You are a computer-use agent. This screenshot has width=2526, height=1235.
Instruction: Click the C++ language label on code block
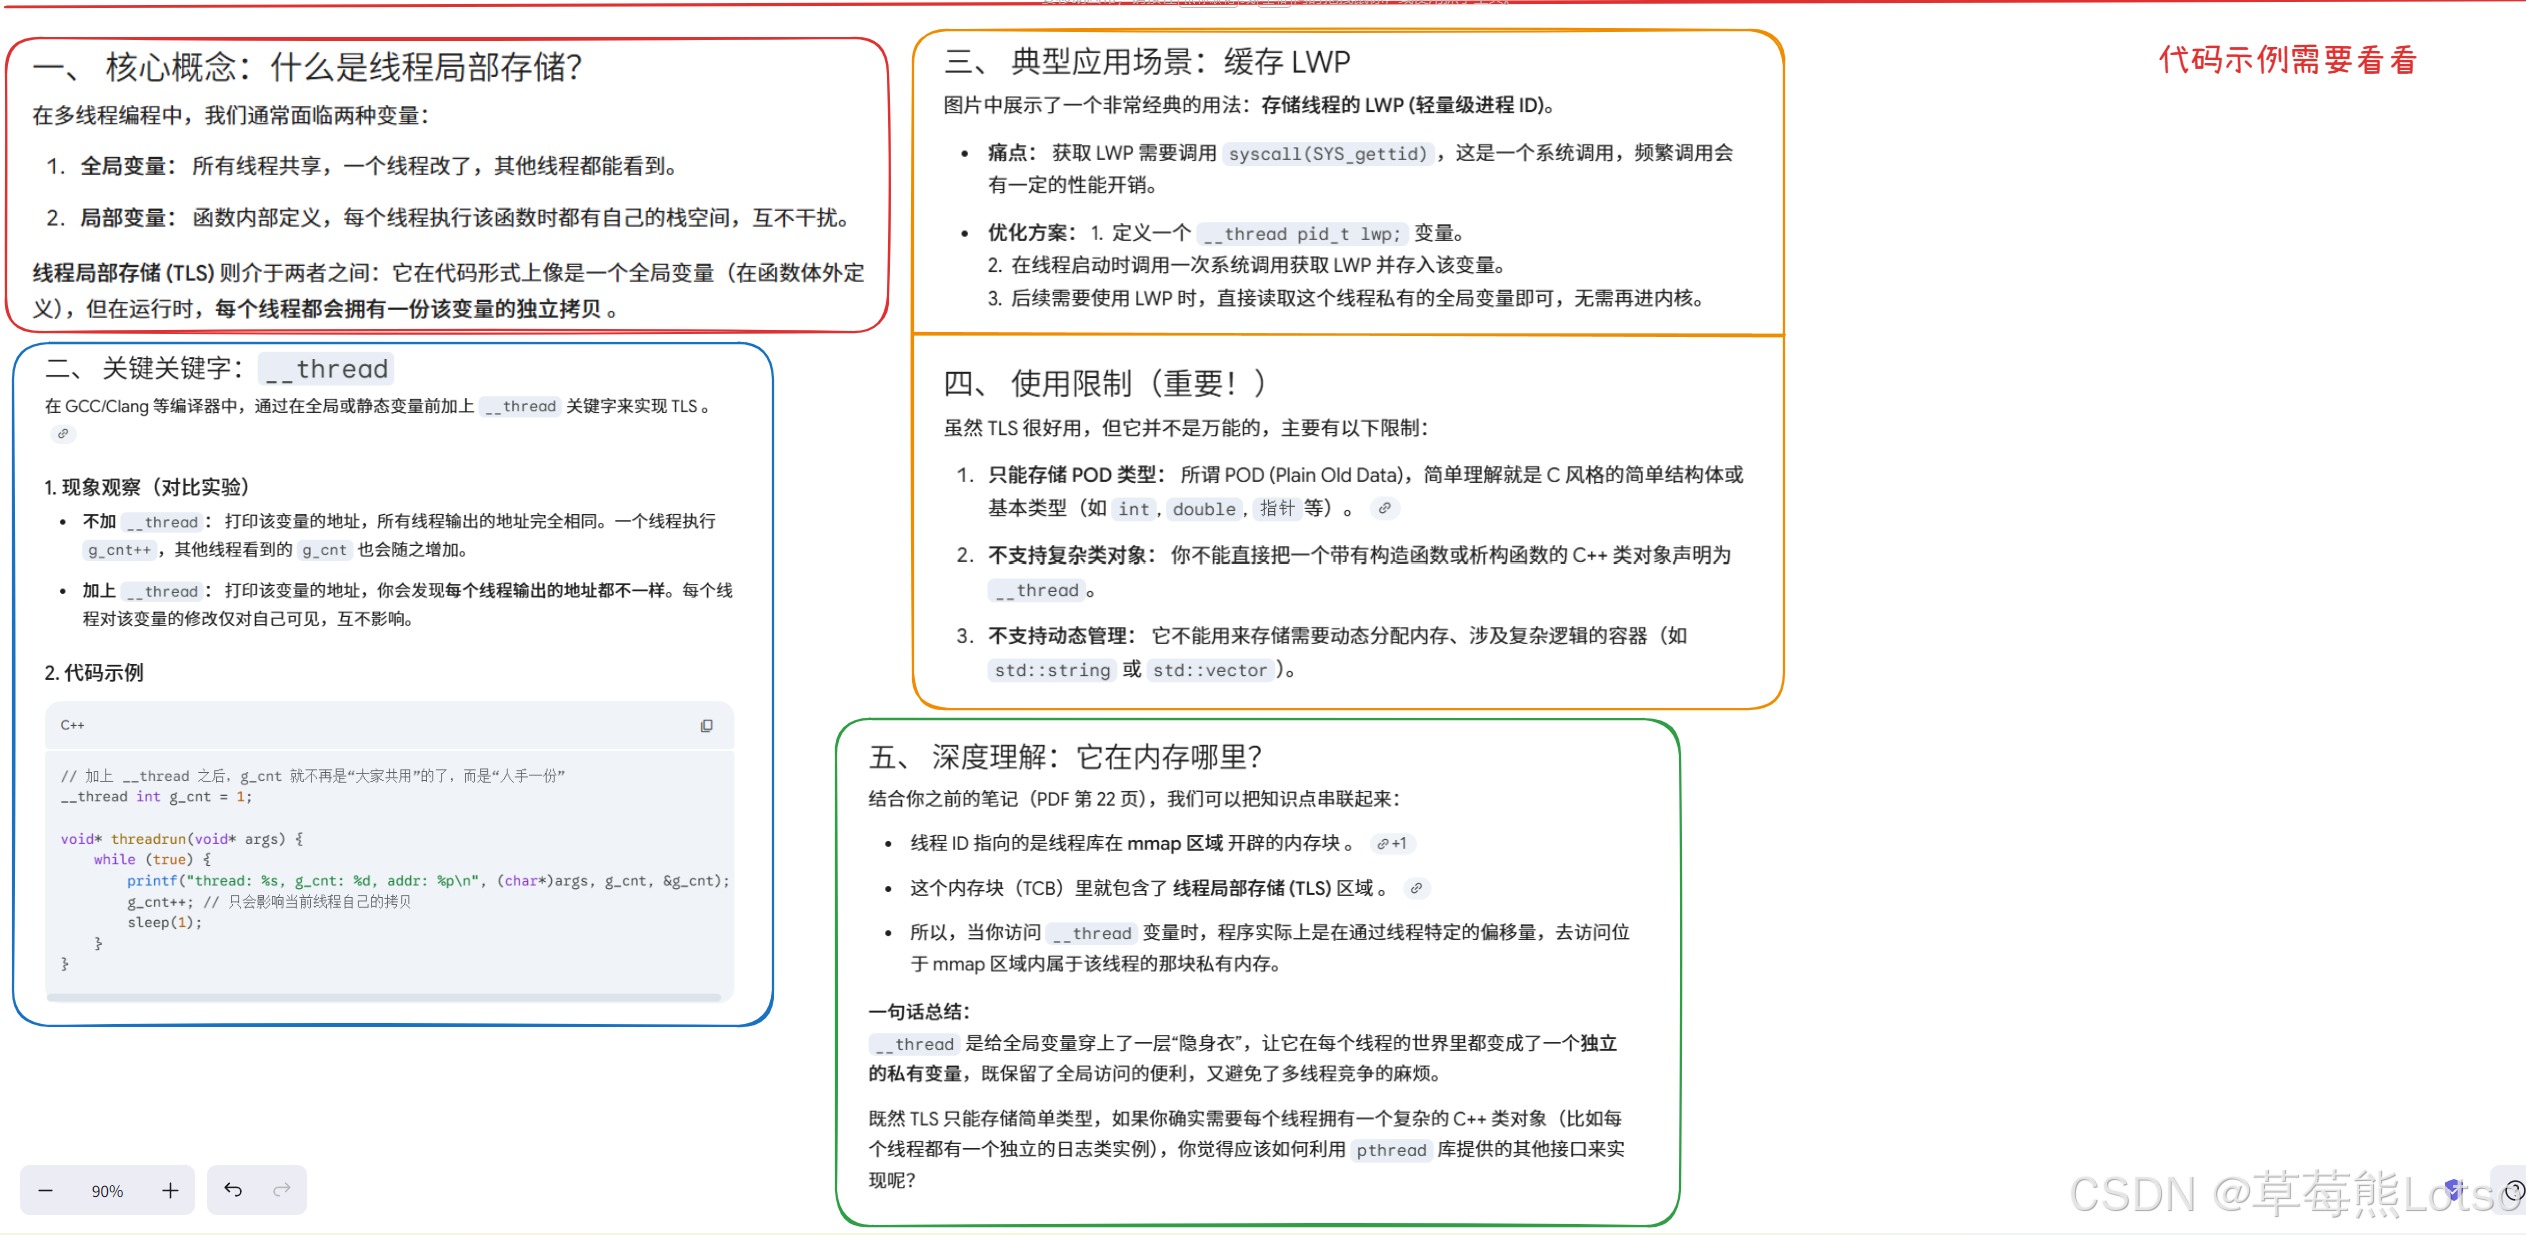(72, 726)
